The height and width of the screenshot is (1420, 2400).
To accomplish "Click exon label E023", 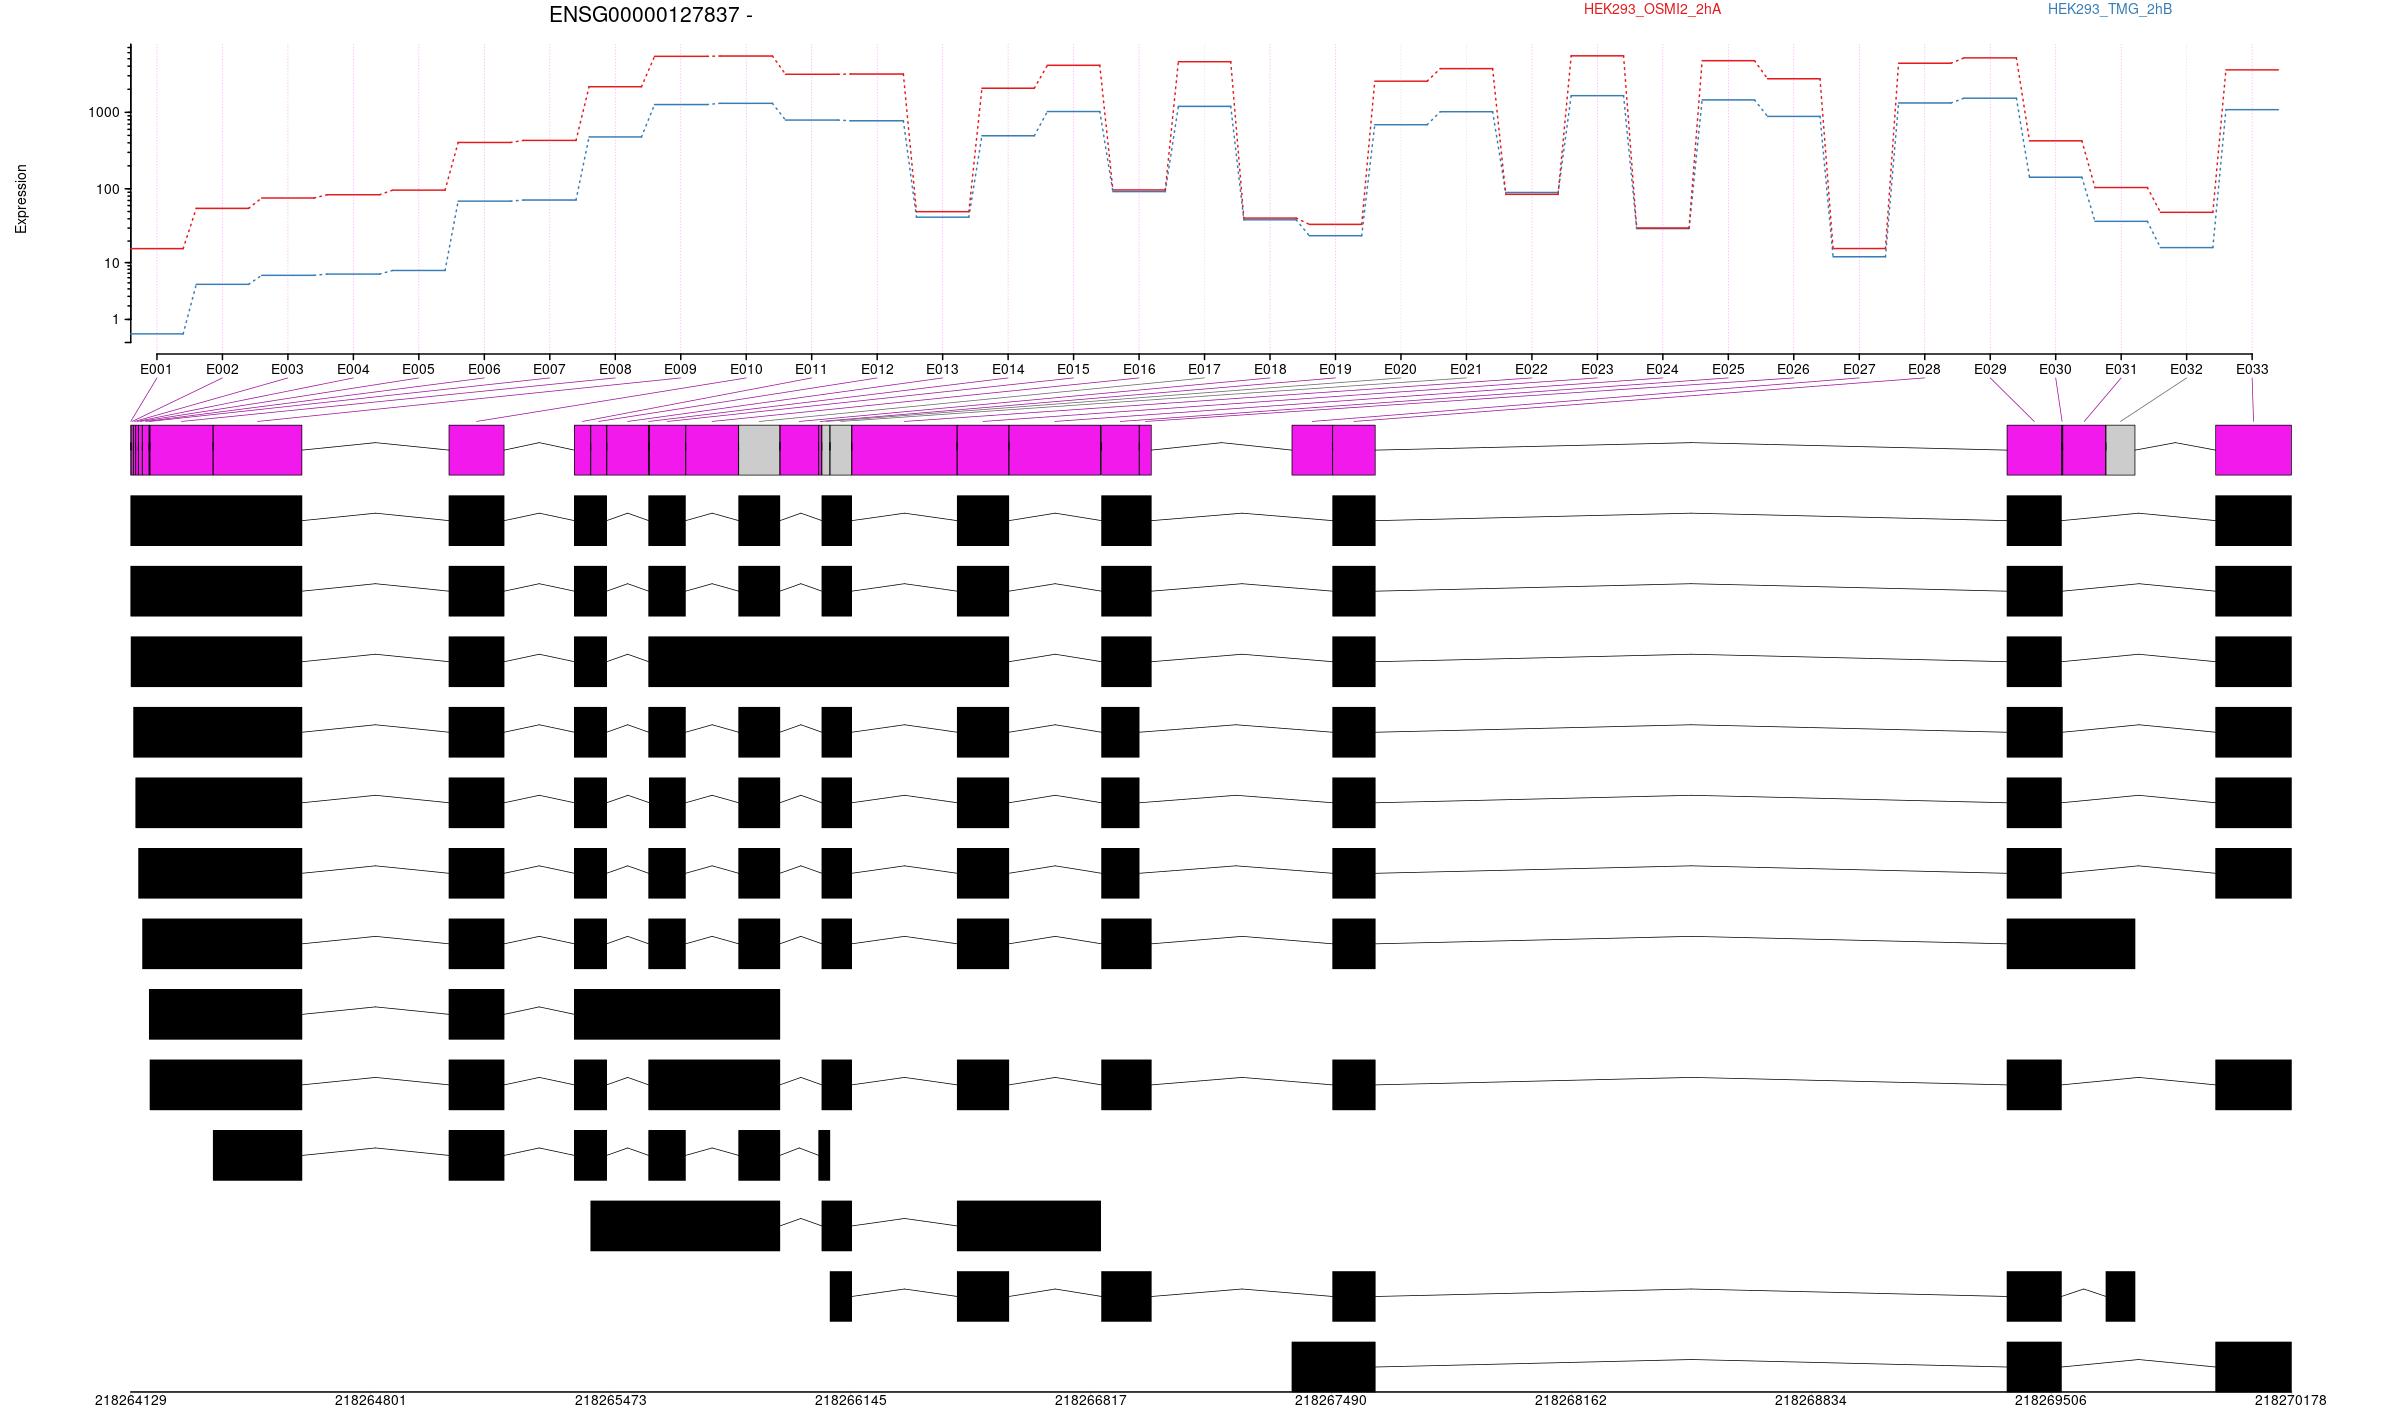I will pos(1597,369).
